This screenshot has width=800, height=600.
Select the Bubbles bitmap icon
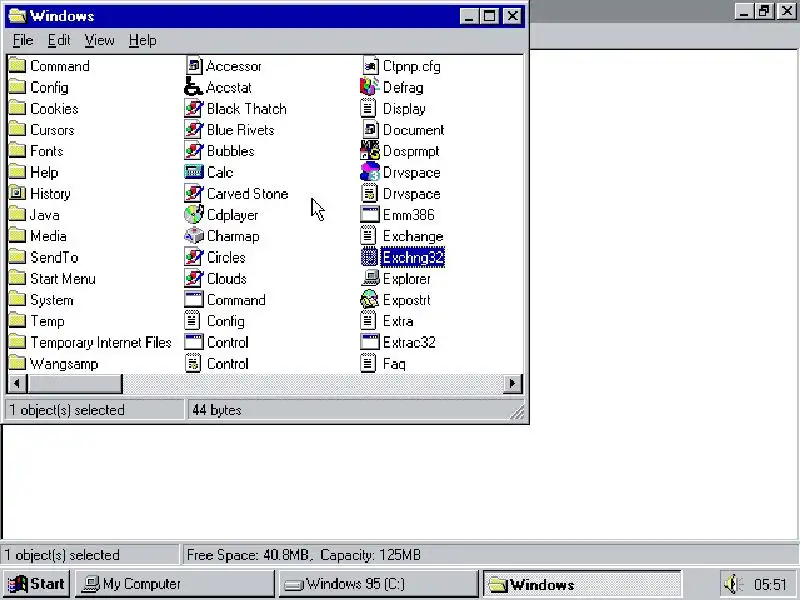pos(194,151)
